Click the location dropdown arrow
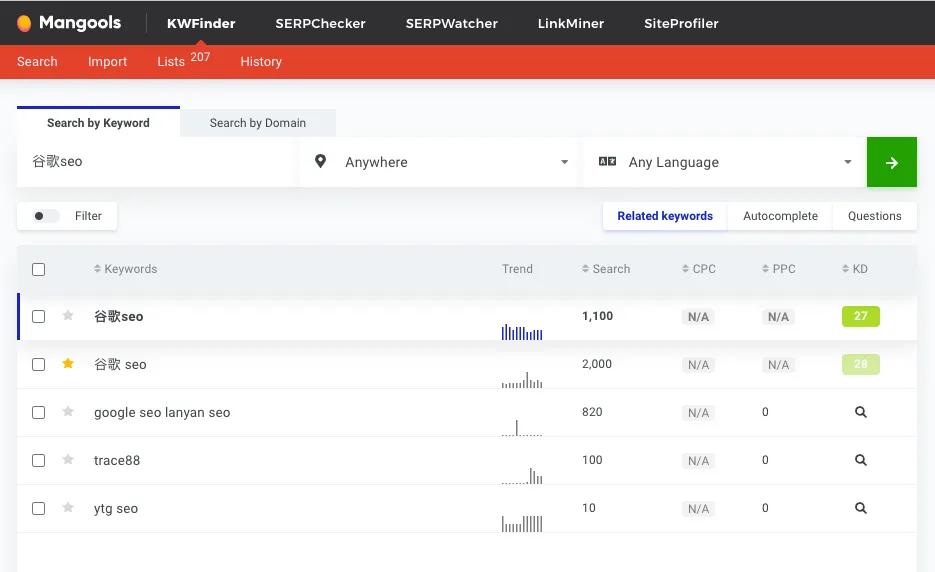935x572 pixels. 564,162
